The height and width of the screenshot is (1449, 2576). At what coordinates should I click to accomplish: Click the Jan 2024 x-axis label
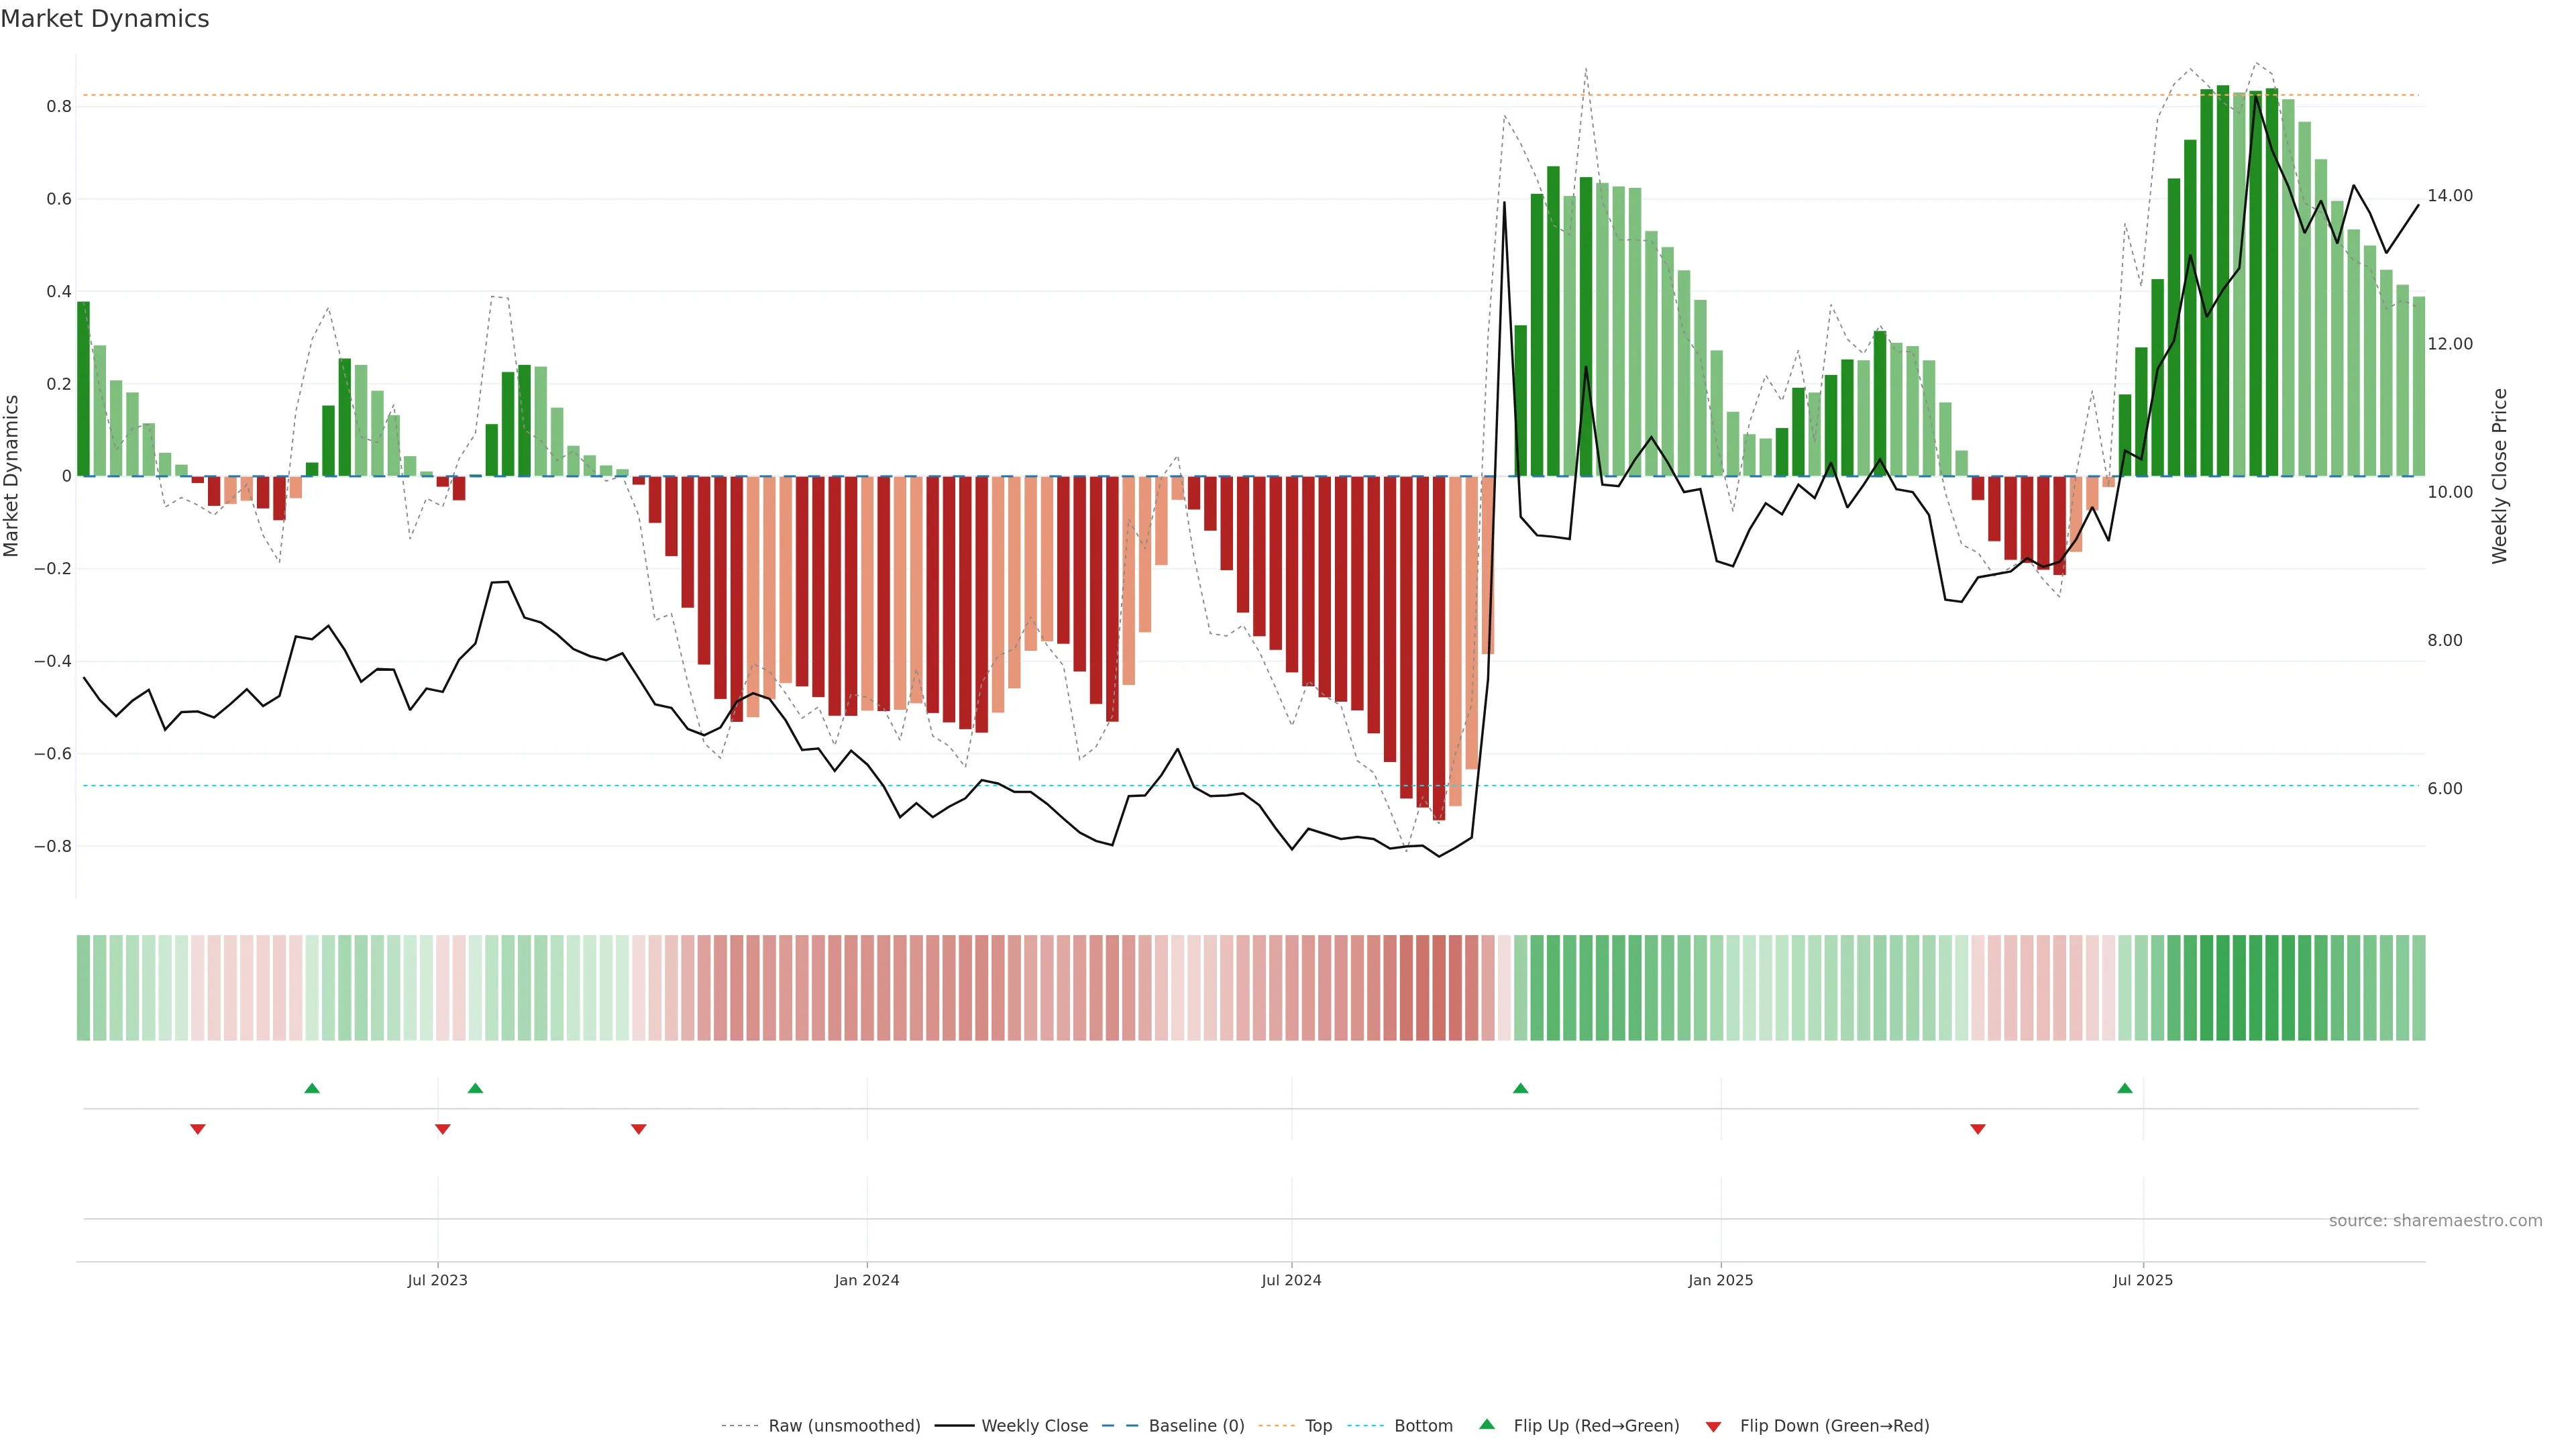point(866,1280)
